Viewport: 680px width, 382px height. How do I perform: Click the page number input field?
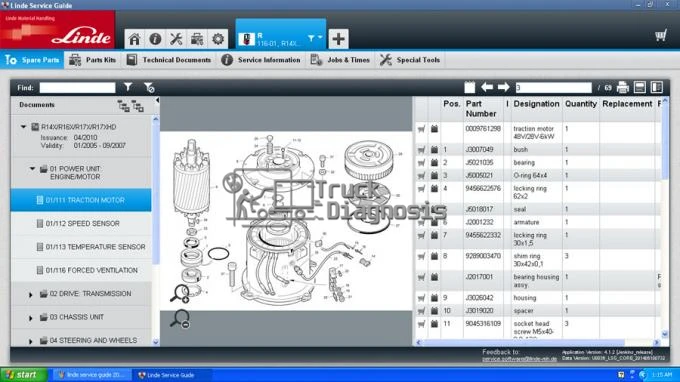[x=553, y=88]
